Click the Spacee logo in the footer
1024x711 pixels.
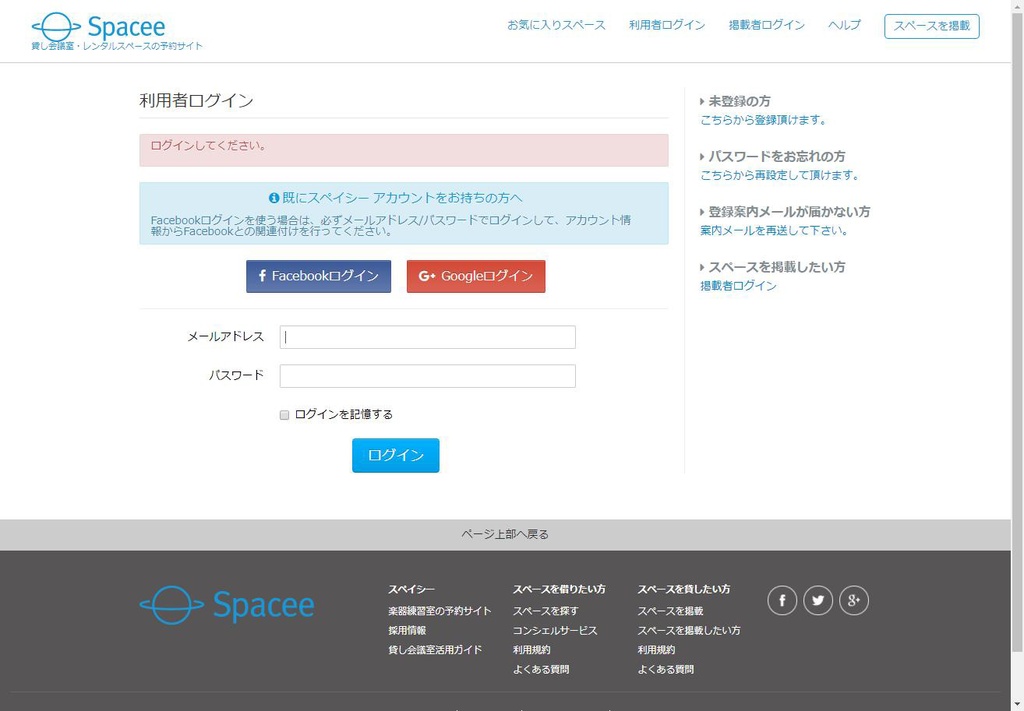(227, 605)
